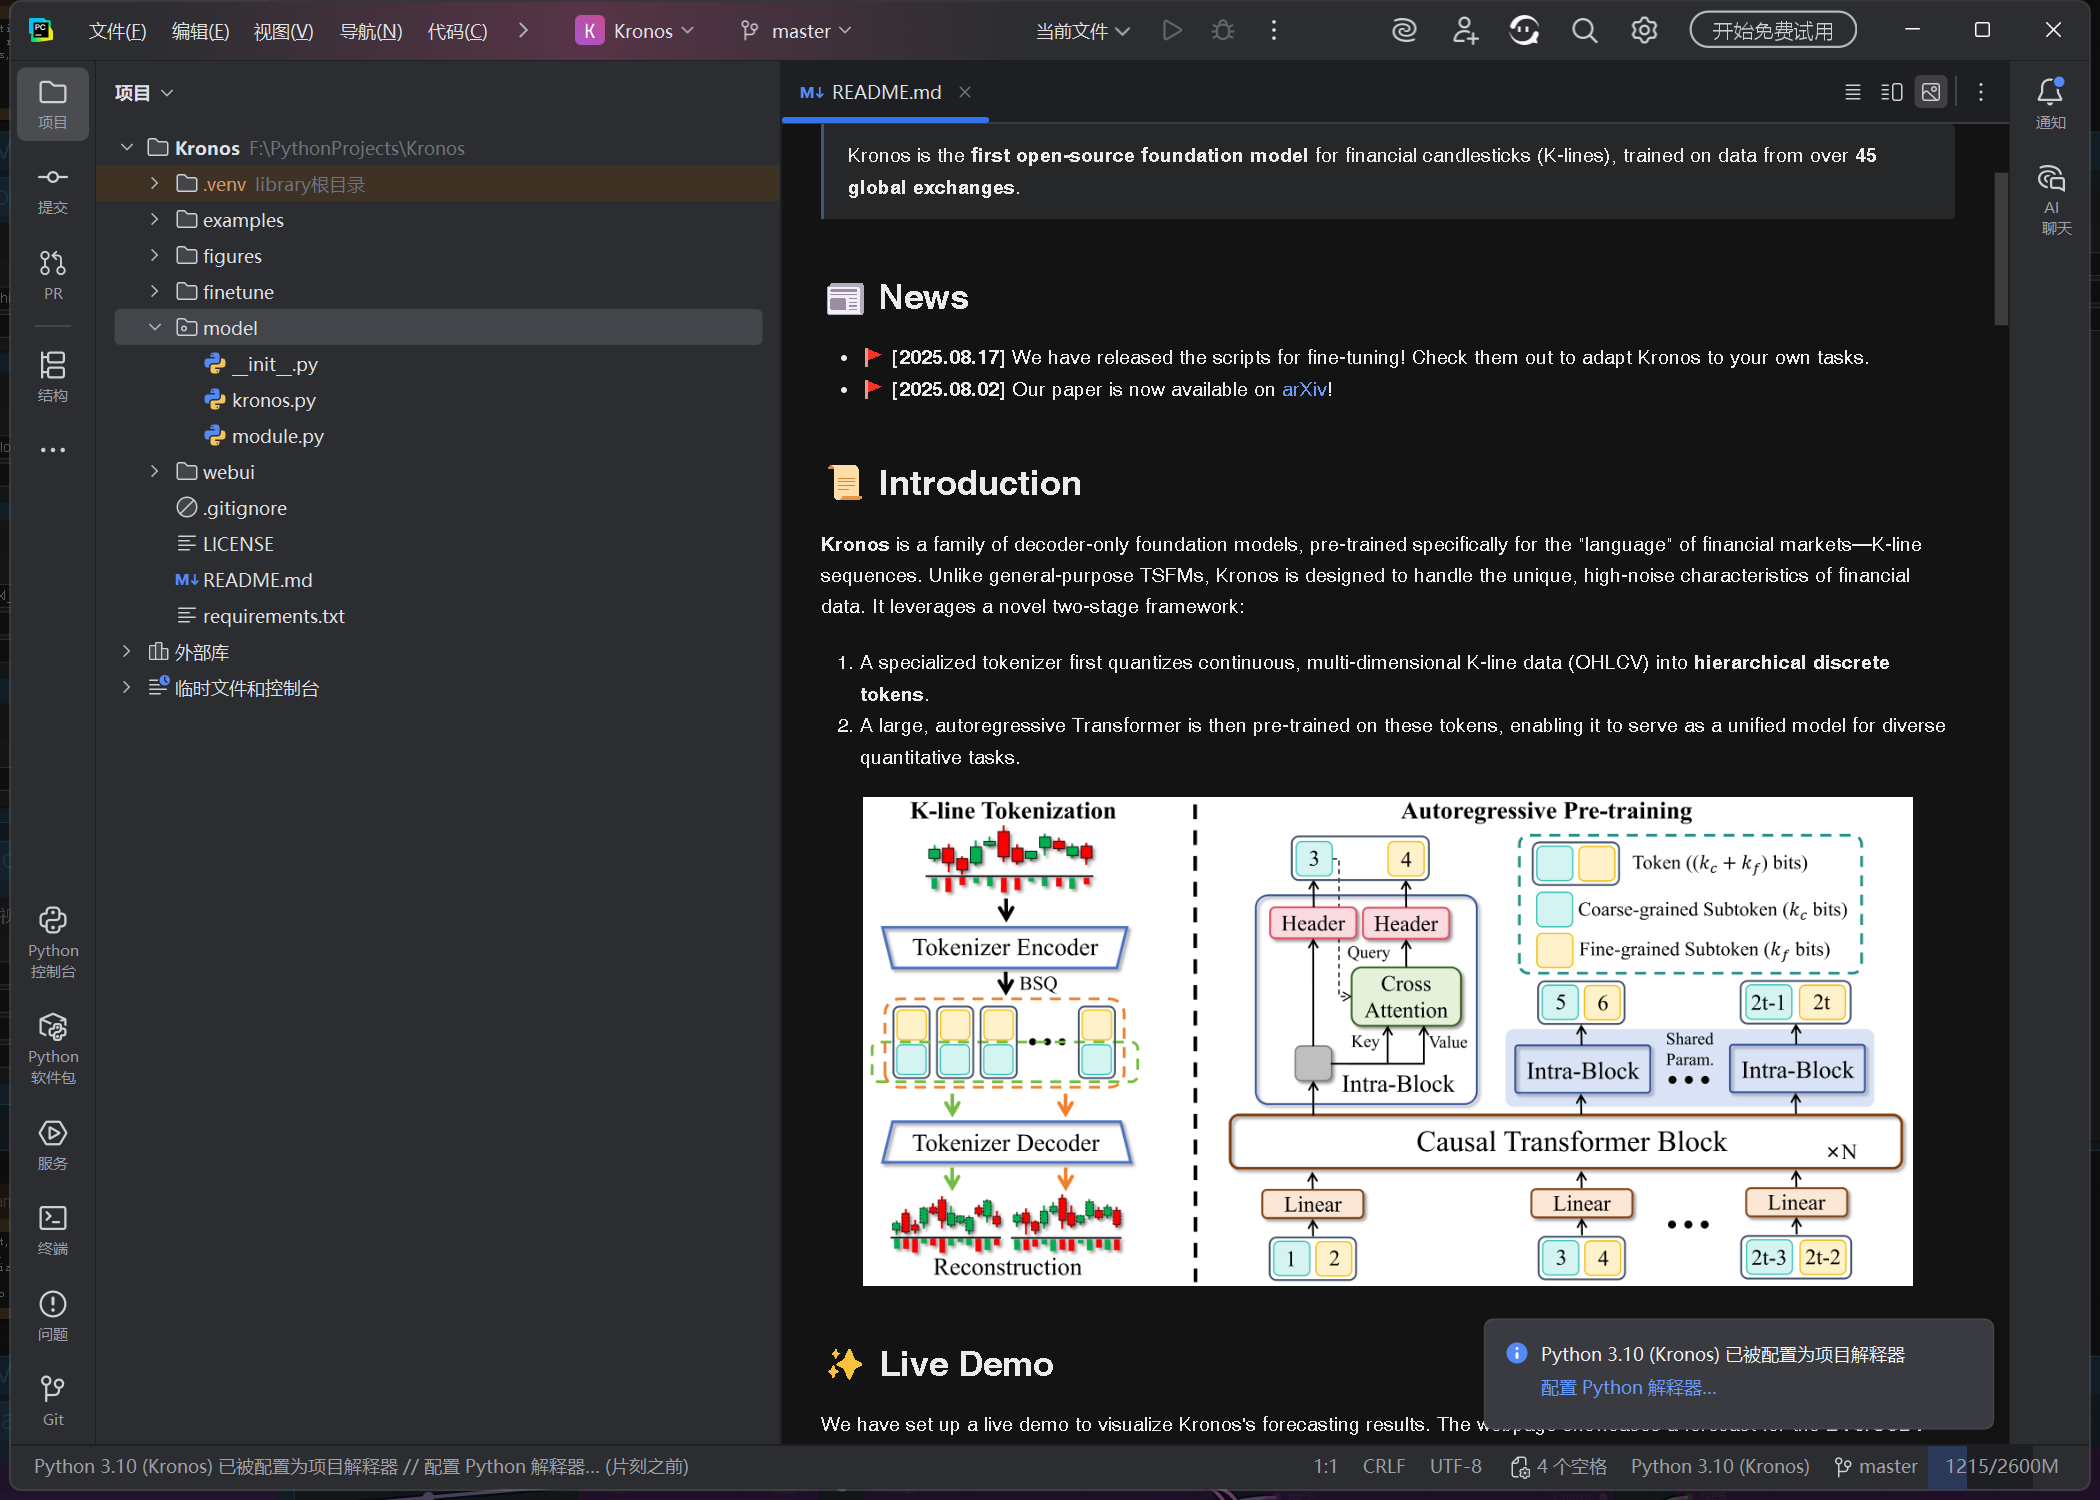Expand scratches and consoles (临时文件和控制台)
The width and height of the screenshot is (2100, 1500).
coord(126,687)
